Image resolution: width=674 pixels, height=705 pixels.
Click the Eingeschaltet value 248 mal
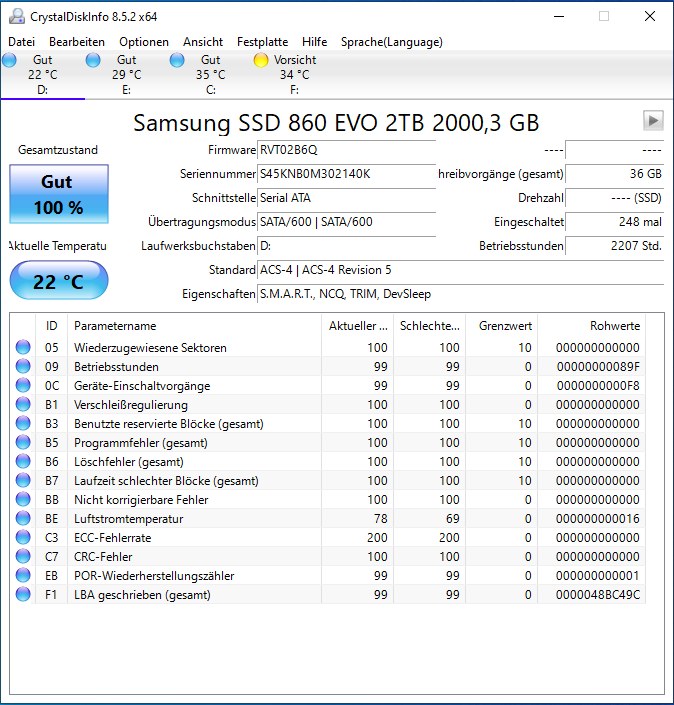[614, 222]
